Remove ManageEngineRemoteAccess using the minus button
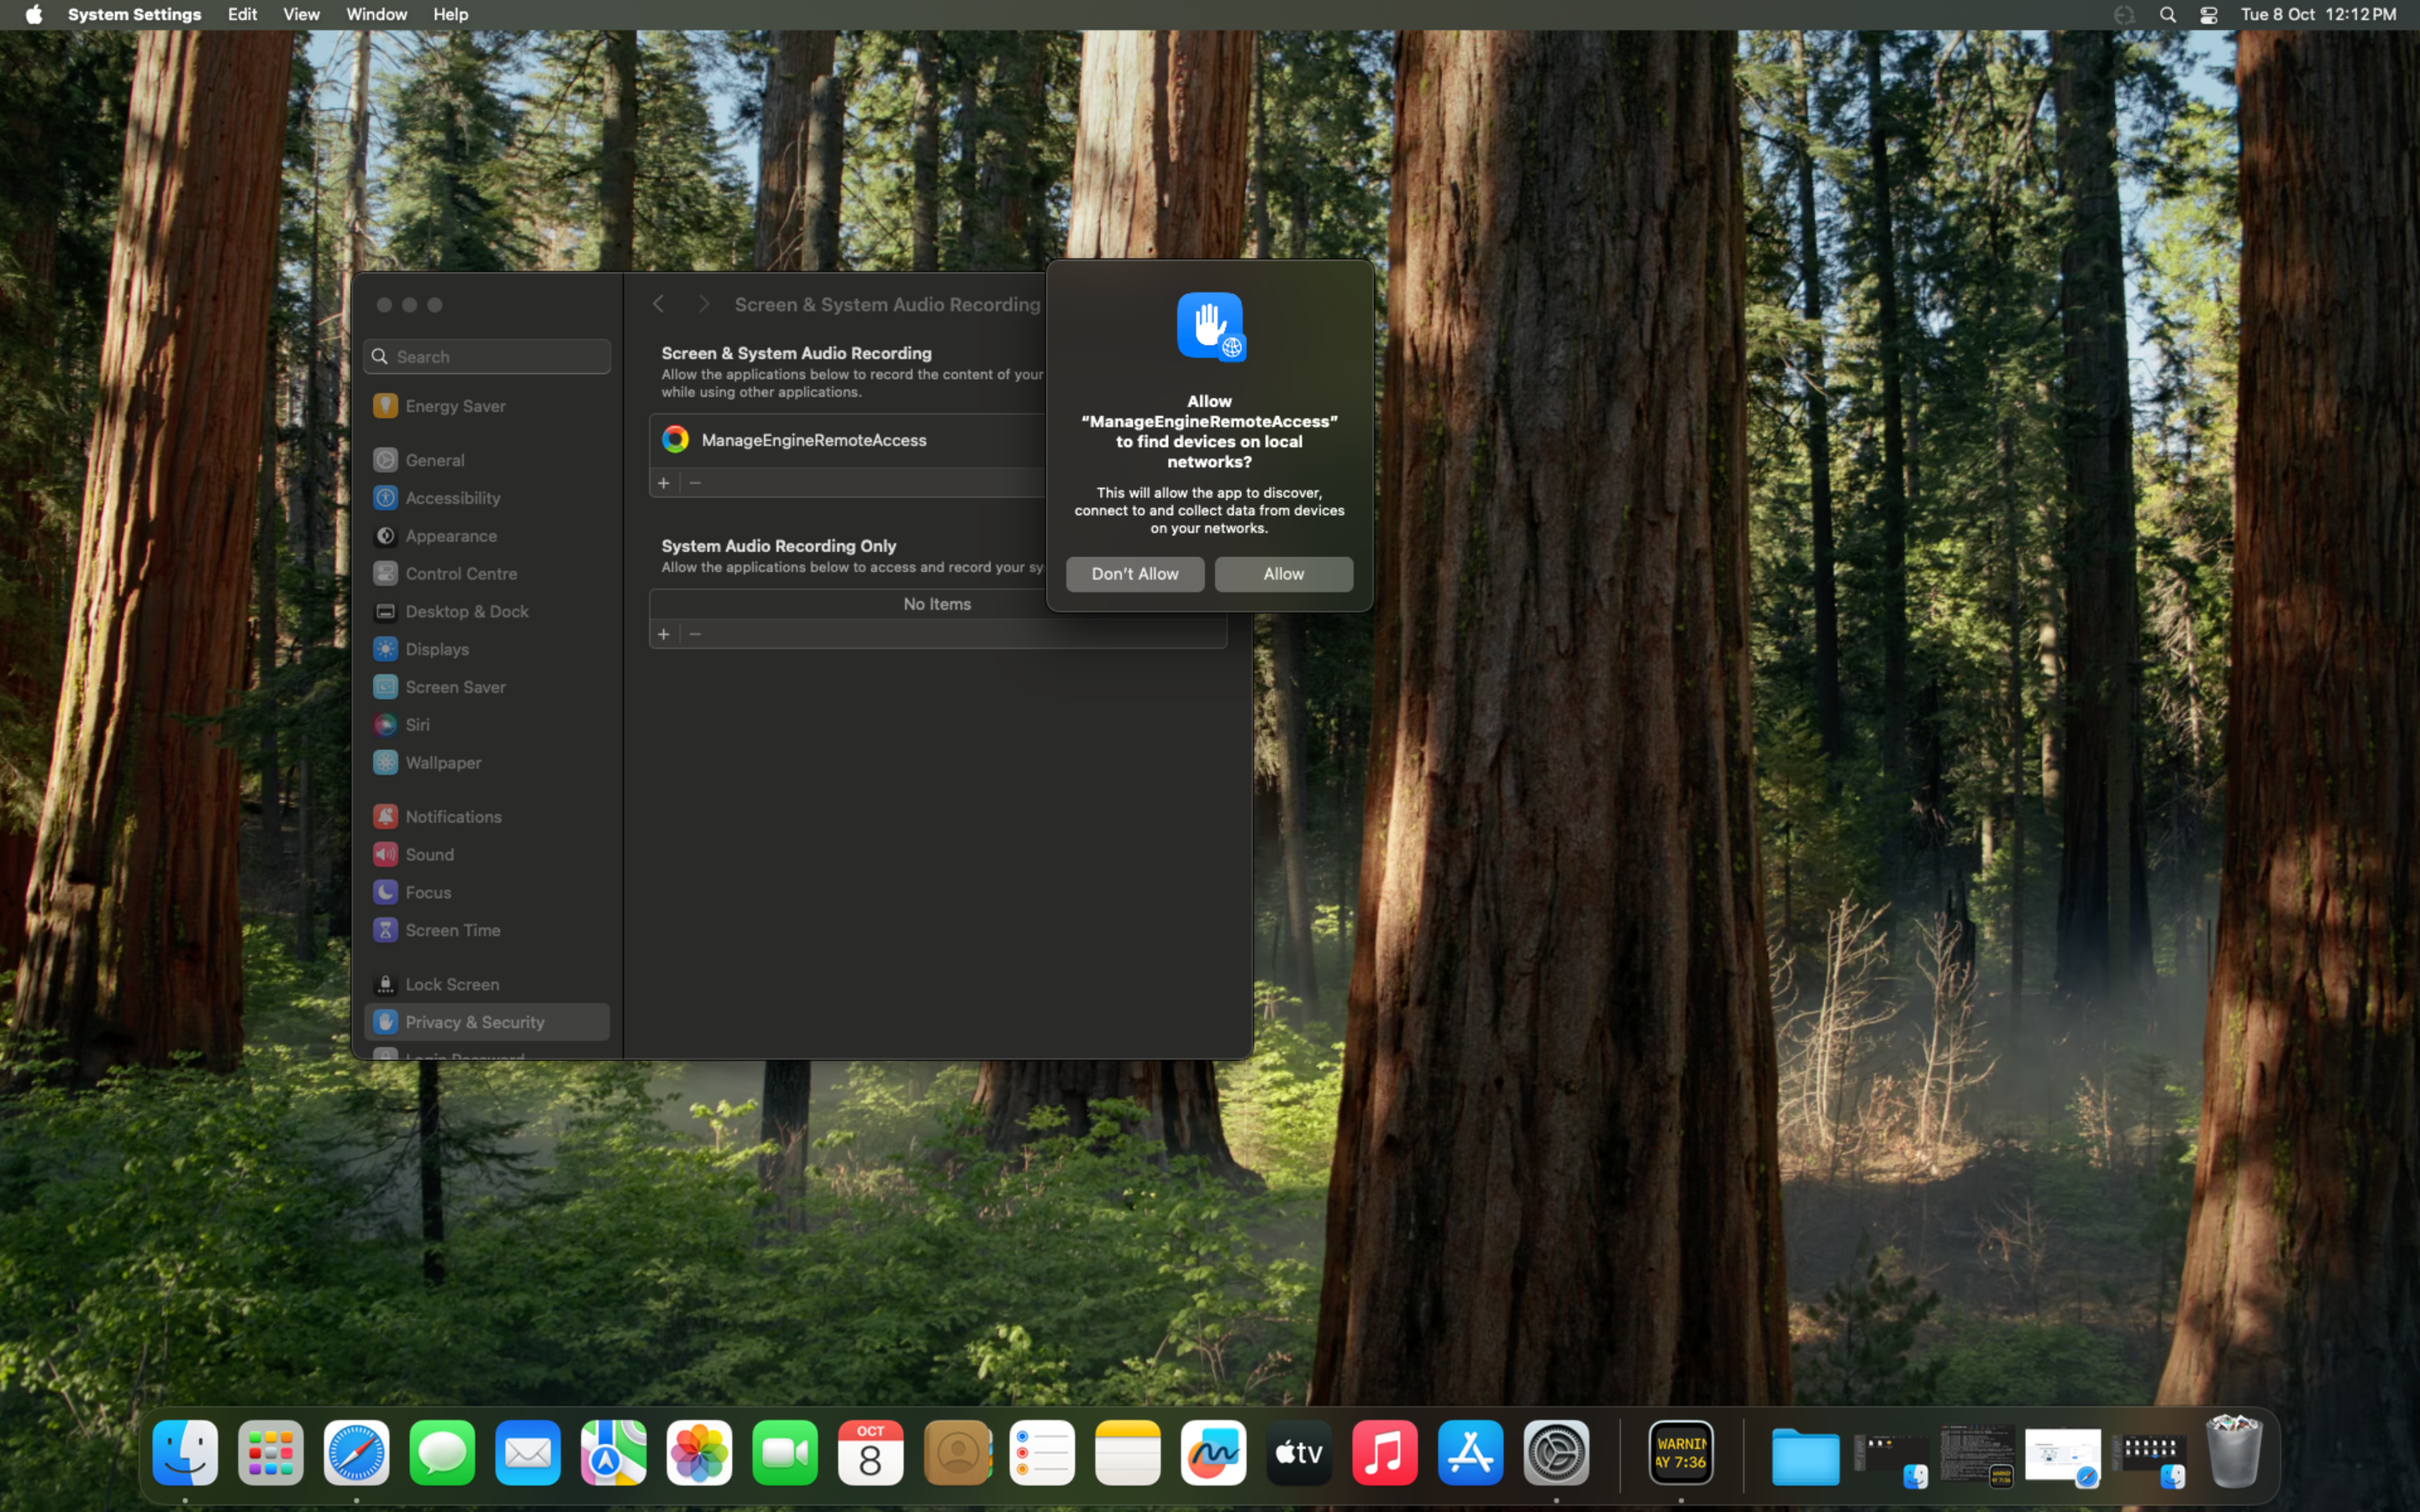This screenshot has height=1512, width=2420. coord(694,482)
